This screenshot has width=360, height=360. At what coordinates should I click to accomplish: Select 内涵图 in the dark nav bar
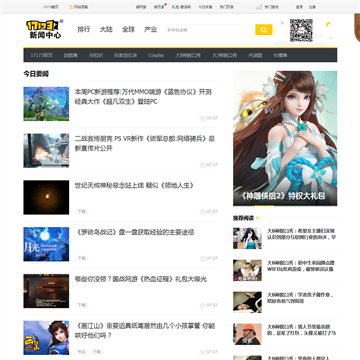(255, 55)
